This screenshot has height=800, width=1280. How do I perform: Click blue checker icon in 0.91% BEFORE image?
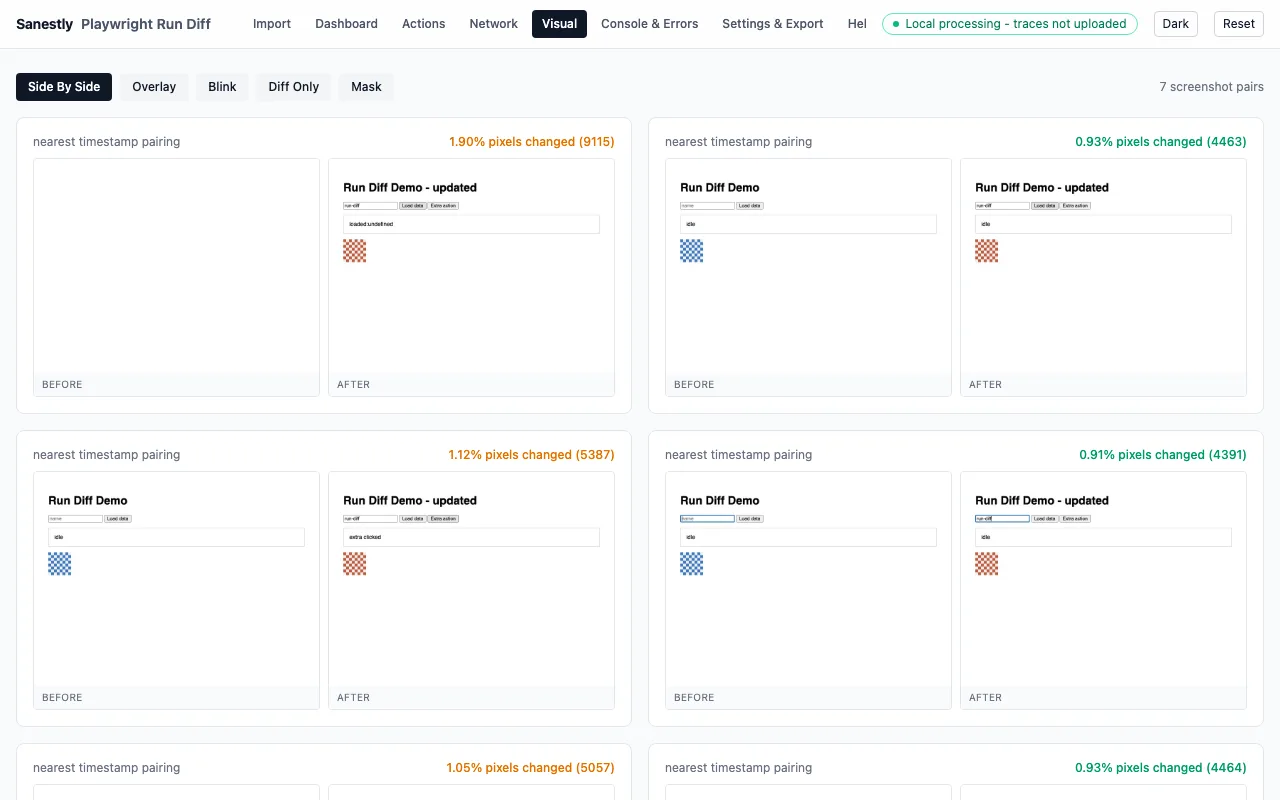691,564
